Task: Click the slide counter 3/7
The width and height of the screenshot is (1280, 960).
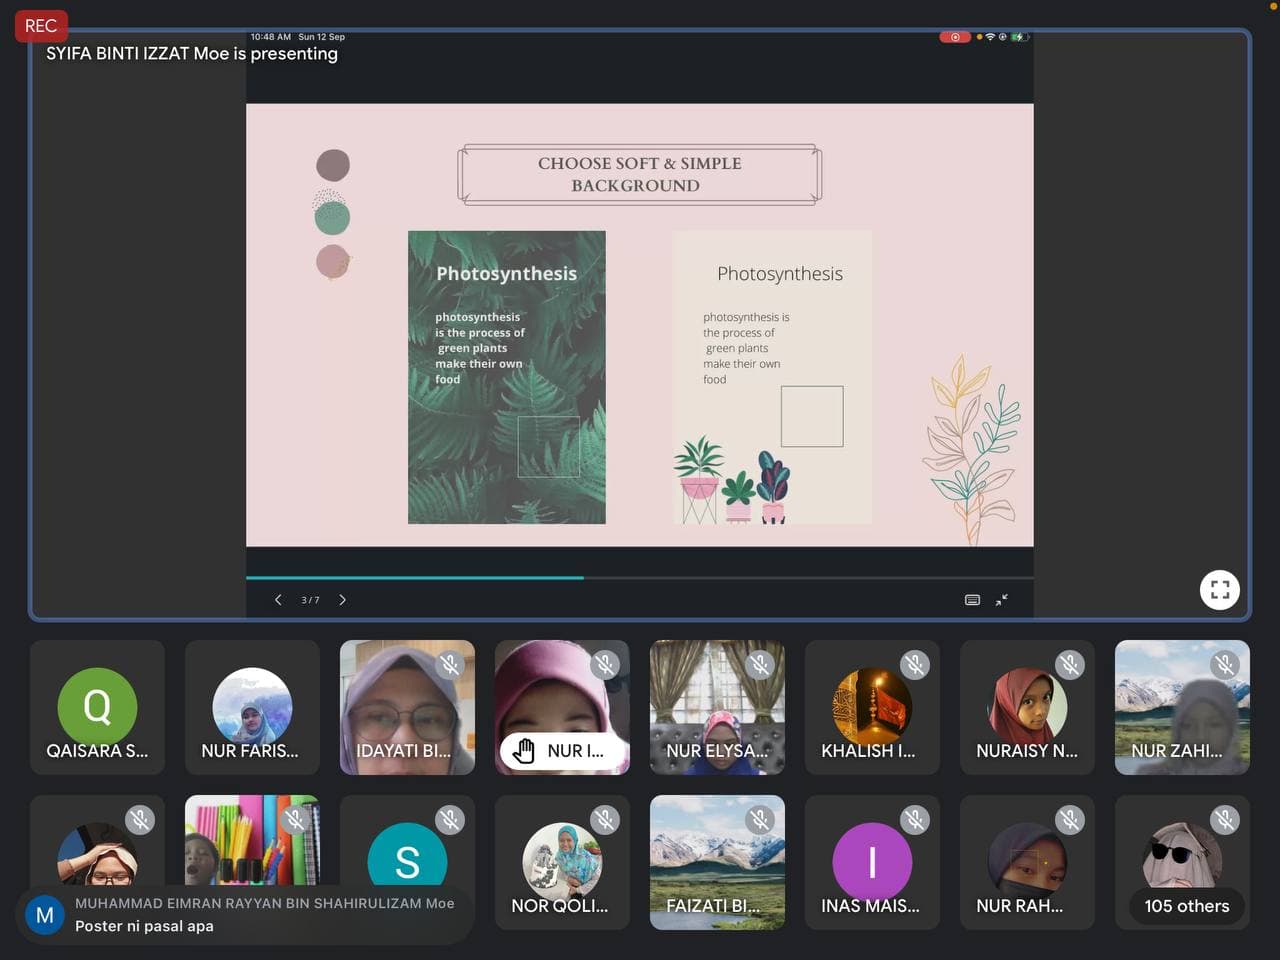Action: pyautogui.click(x=310, y=600)
